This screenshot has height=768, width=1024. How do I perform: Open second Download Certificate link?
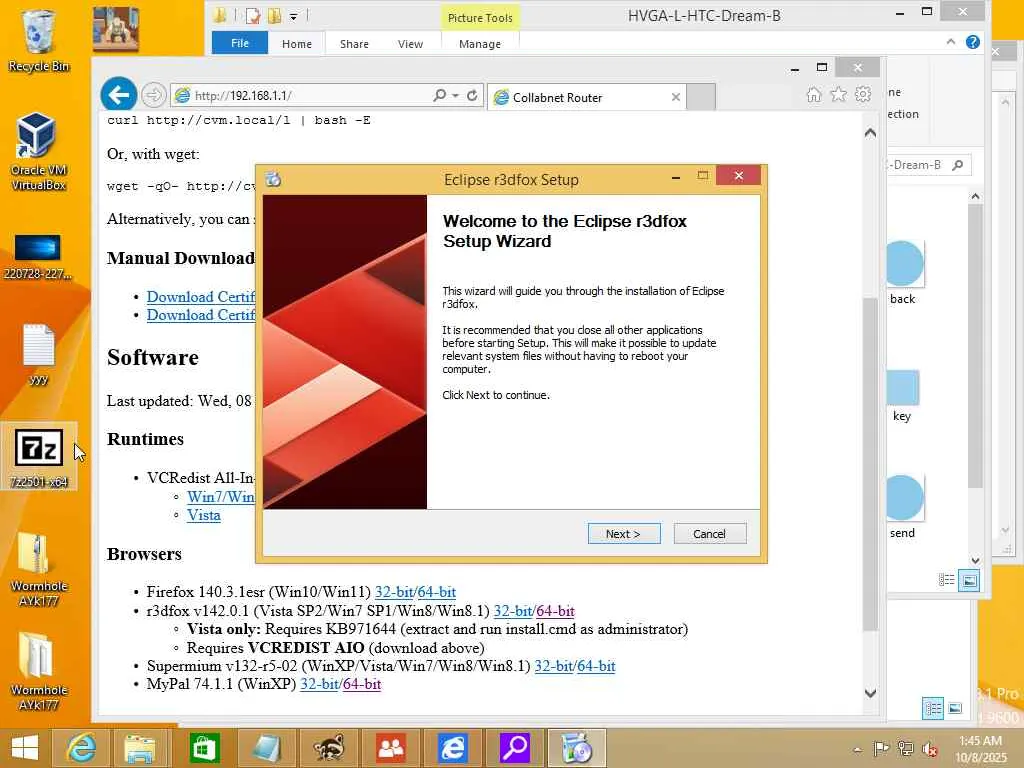coord(201,315)
